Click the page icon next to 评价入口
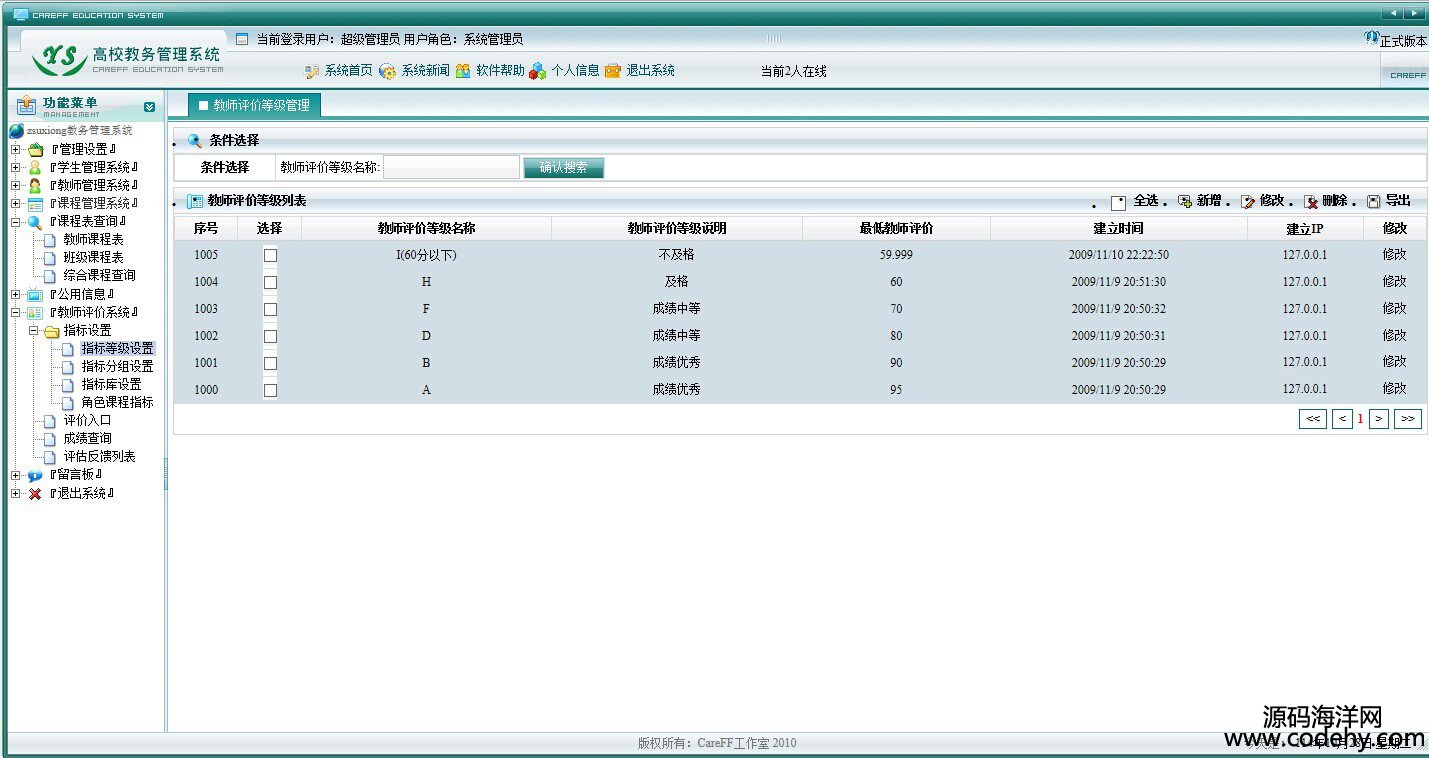The image size is (1429, 758). pos(51,421)
